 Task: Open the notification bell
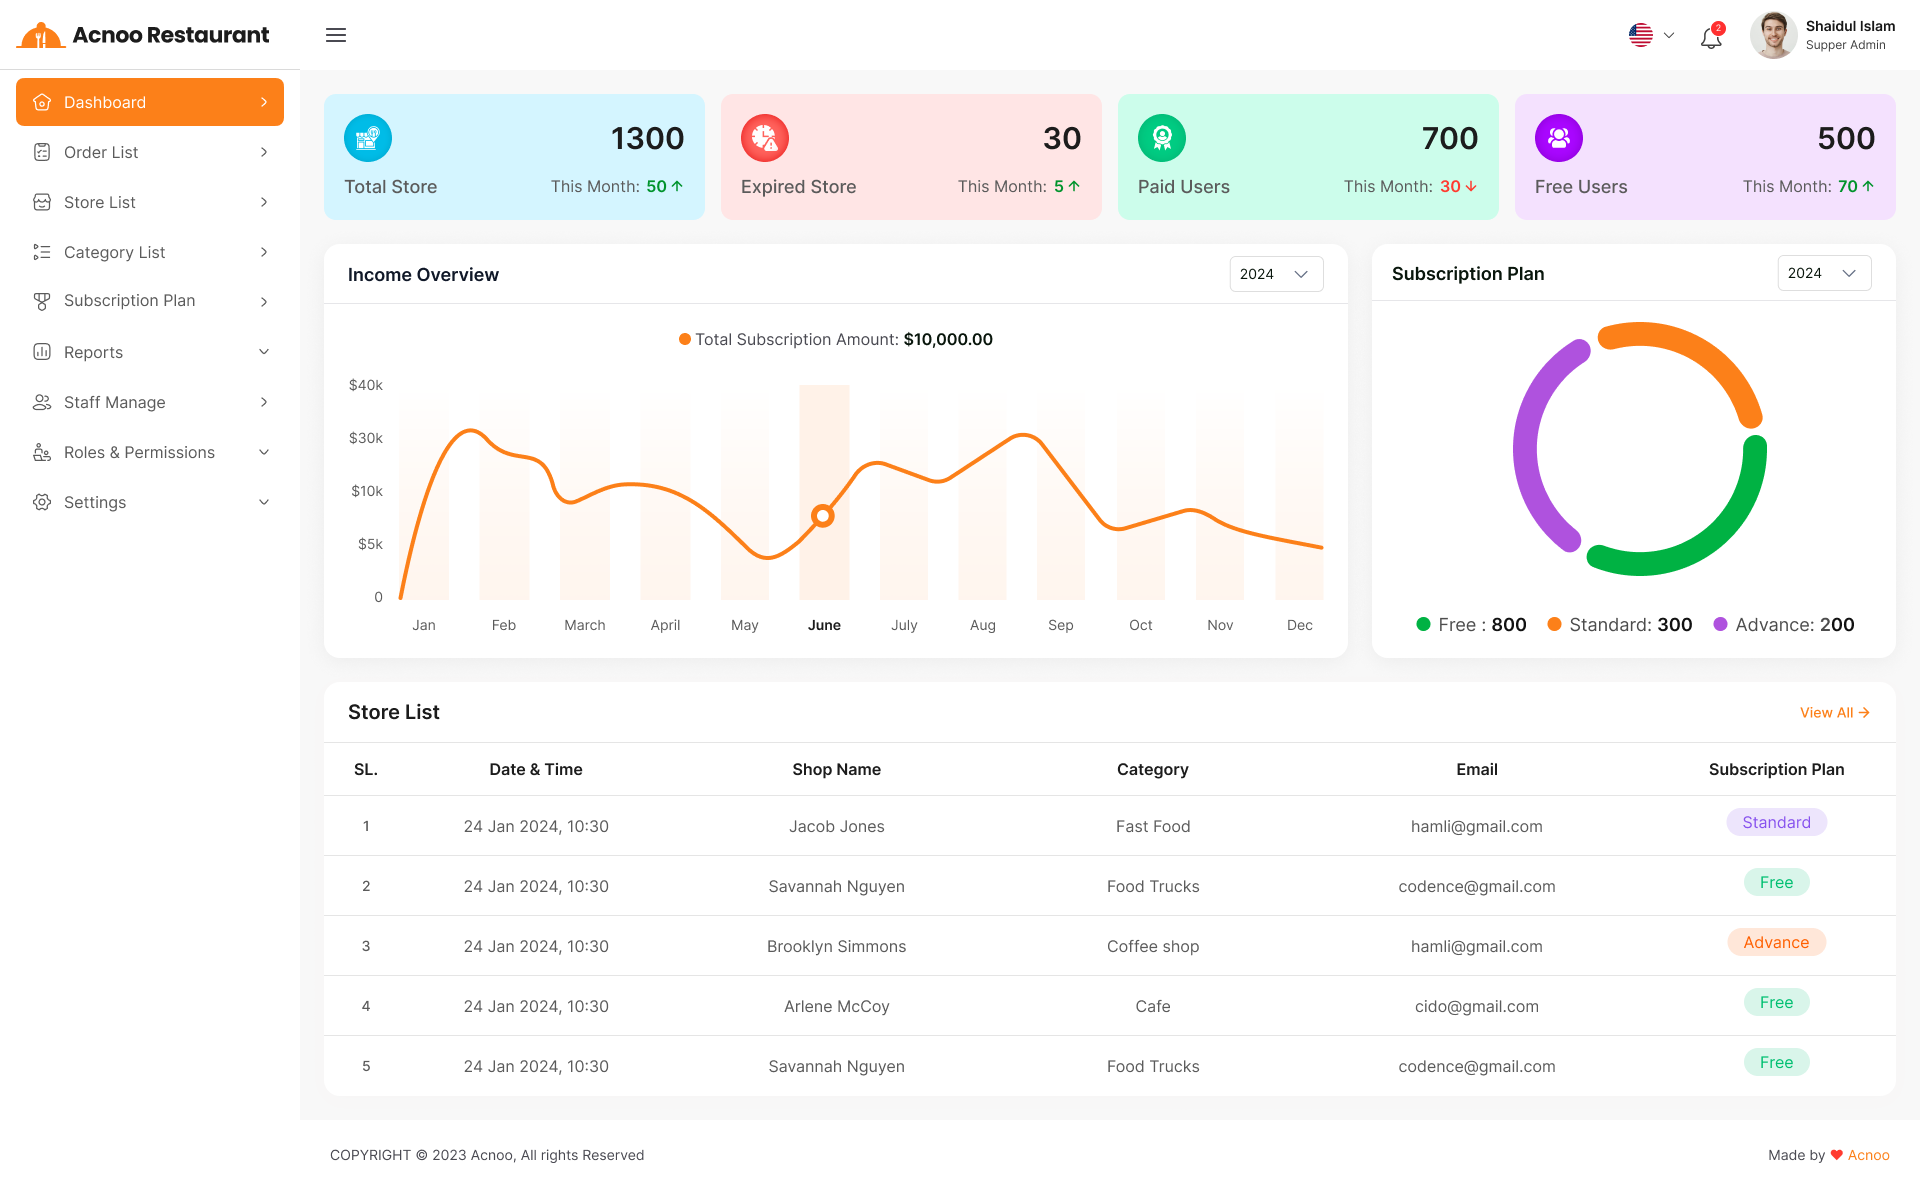pos(1711,38)
